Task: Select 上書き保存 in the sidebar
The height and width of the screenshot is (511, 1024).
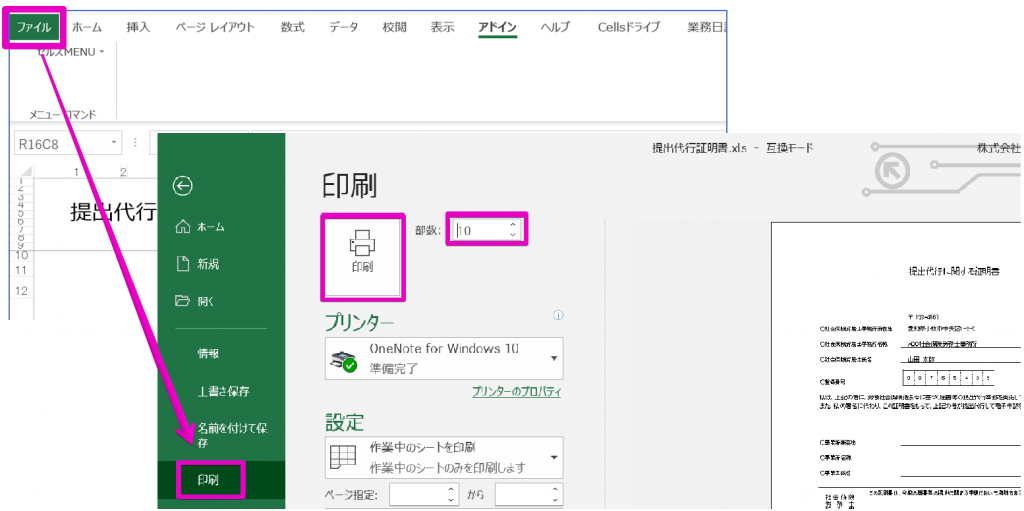Action: pos(223,390)
